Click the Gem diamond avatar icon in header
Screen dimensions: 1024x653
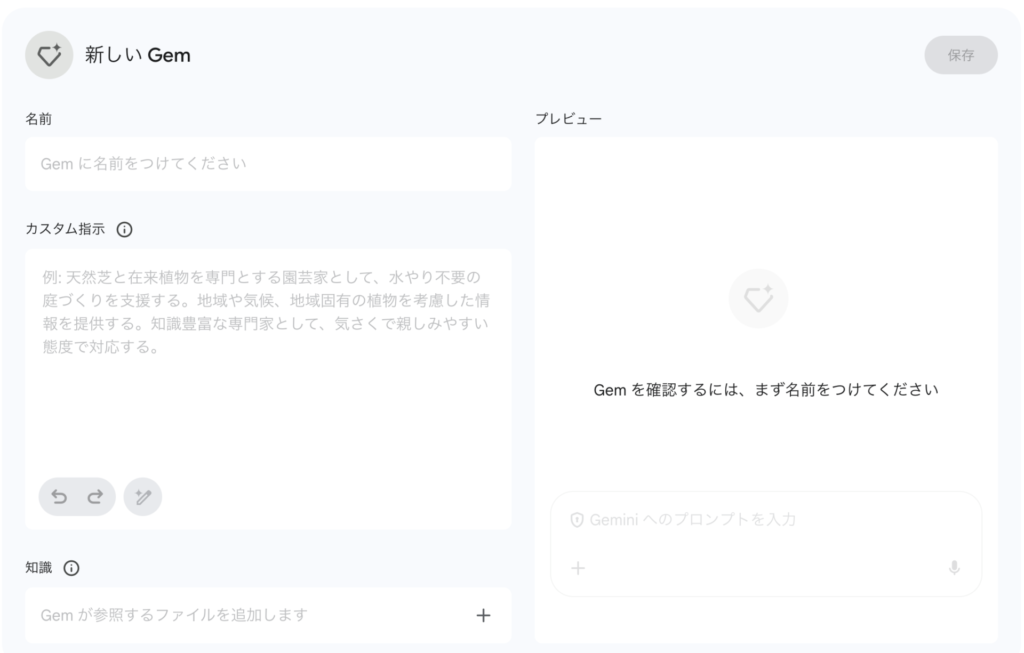pyautogui.click(x=49, y=55)
